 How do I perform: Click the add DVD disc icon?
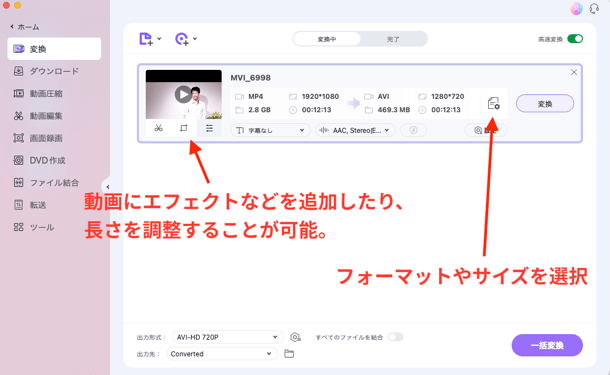(x=182, y=39)
